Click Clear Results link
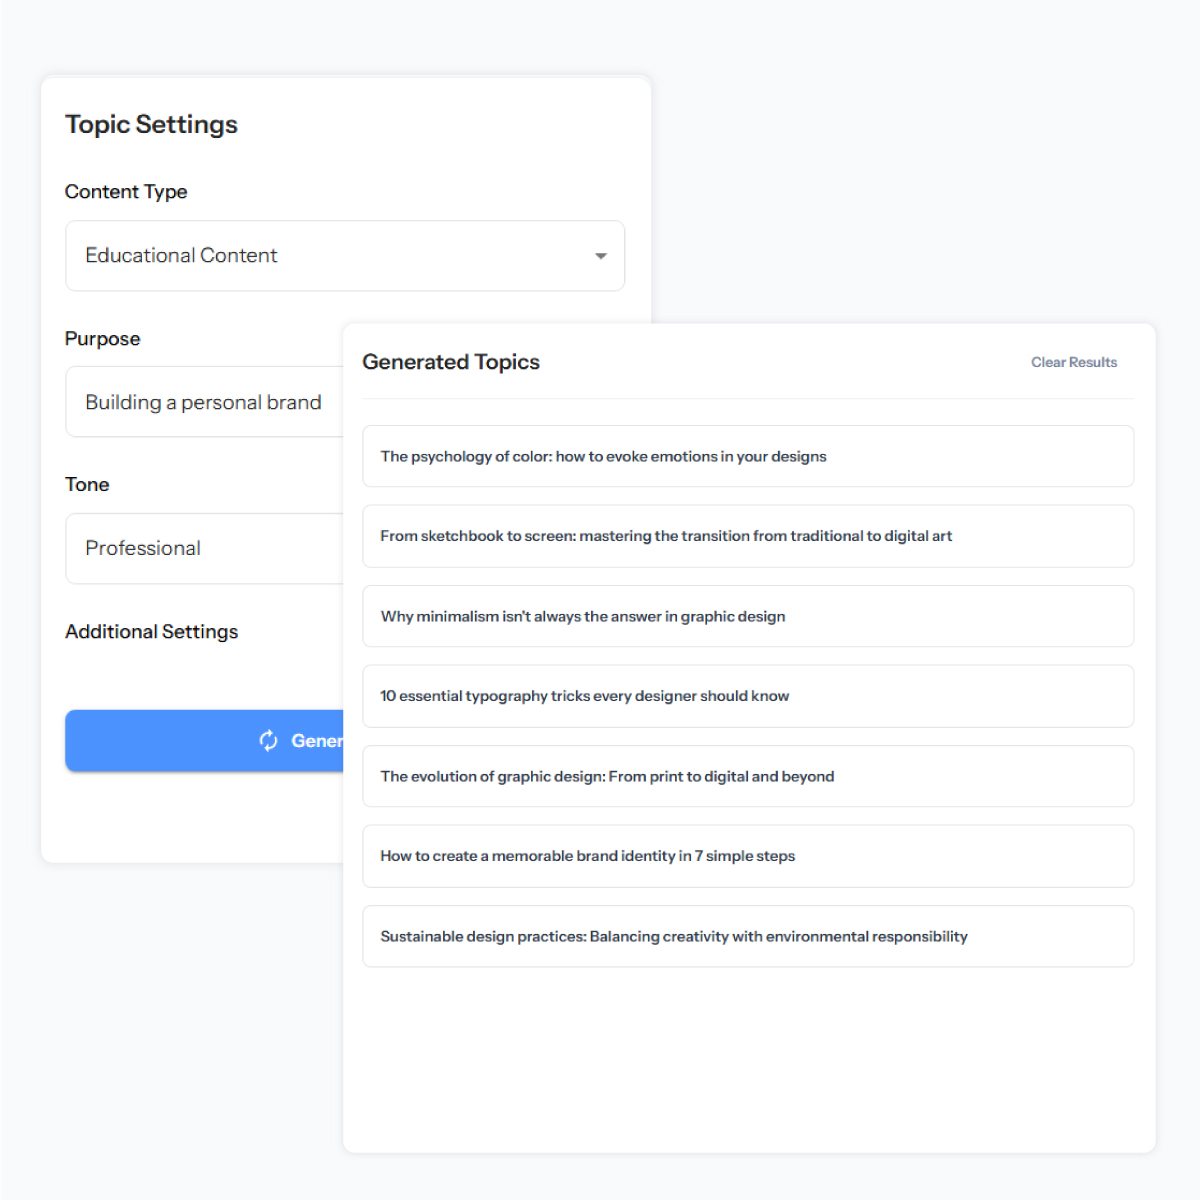 click(1074, 362)
